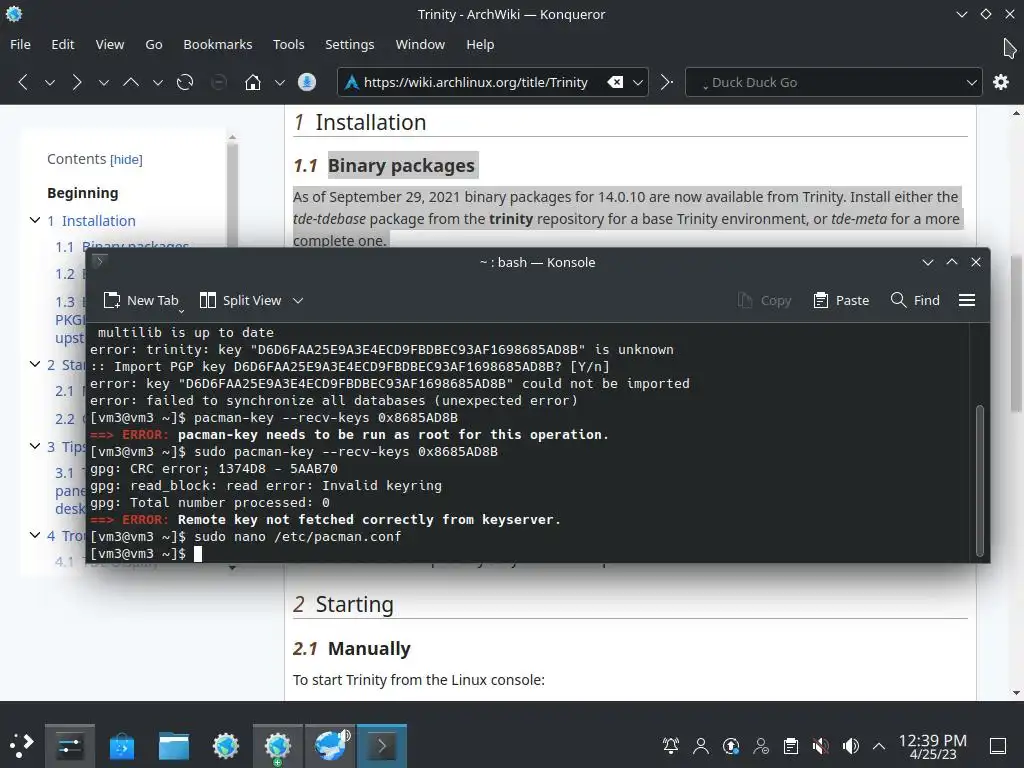Click Binary packages heading text
Screen dimensions: 1024x768
pos(401,166)
